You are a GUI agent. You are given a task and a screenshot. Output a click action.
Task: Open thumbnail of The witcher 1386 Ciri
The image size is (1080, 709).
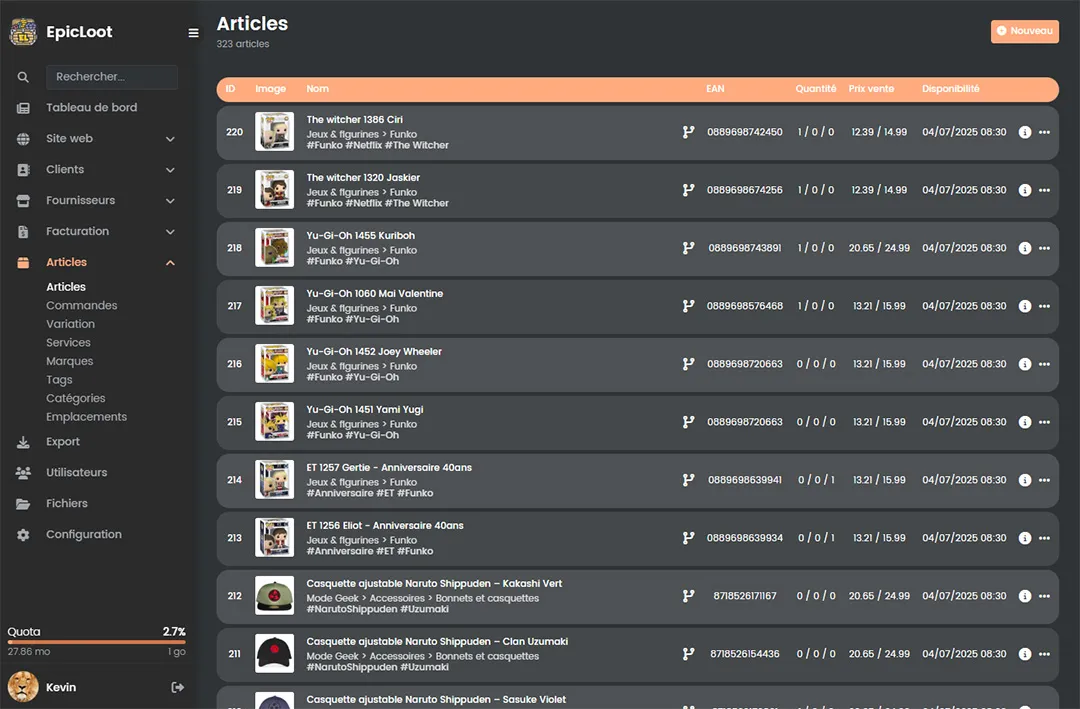(274, 132)
